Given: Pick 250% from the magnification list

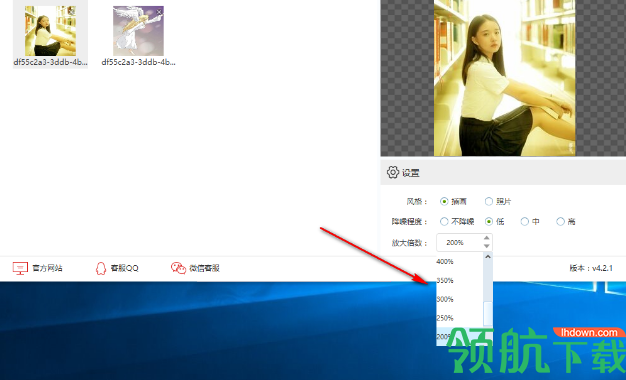Looking at the screenshot, I should click(x=459, y=318).
